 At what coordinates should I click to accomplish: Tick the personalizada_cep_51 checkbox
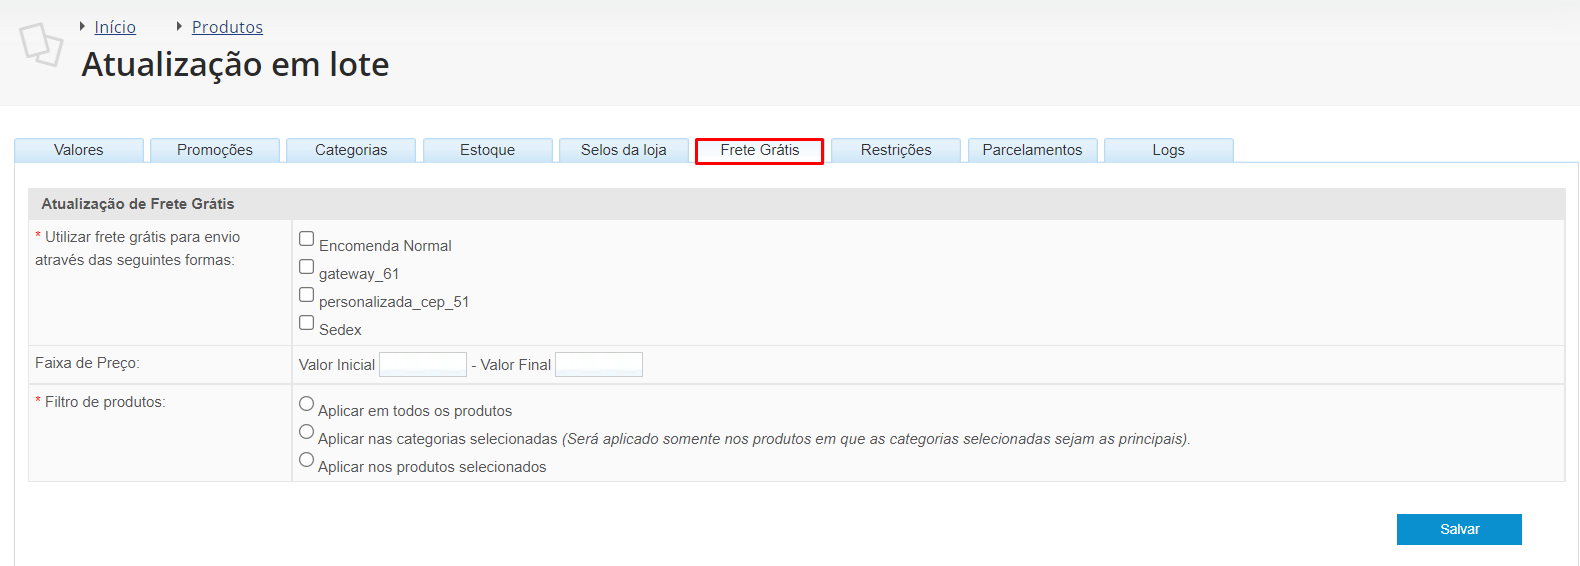307,295
